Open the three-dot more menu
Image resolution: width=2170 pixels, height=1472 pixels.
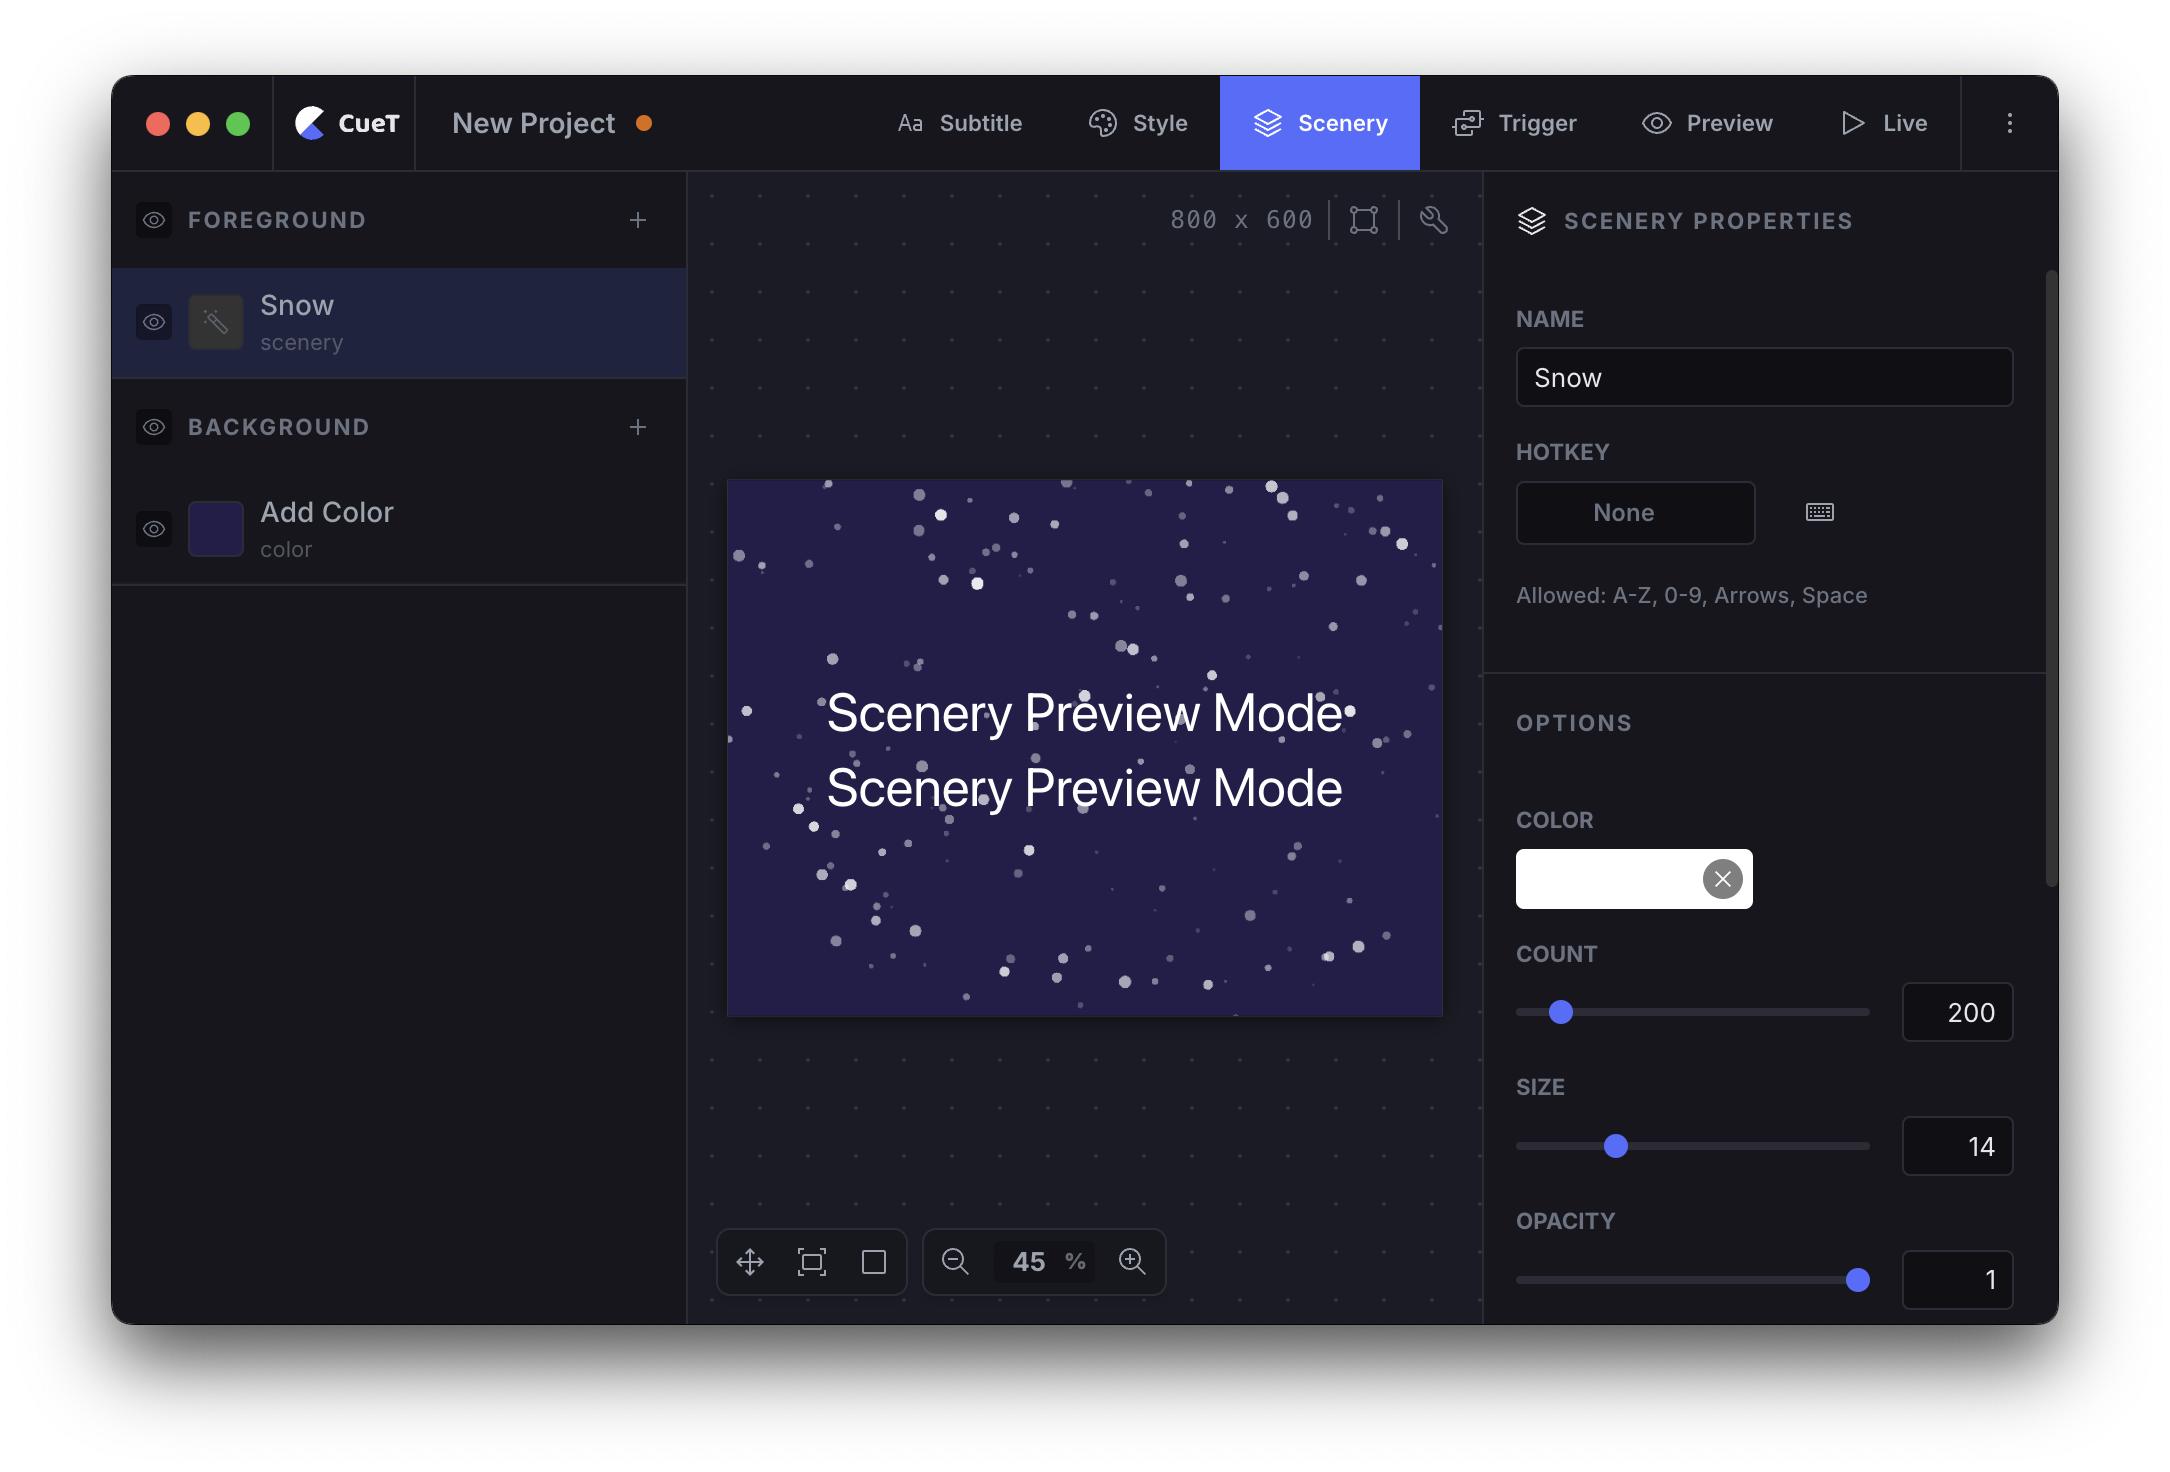click(2009, 123)
